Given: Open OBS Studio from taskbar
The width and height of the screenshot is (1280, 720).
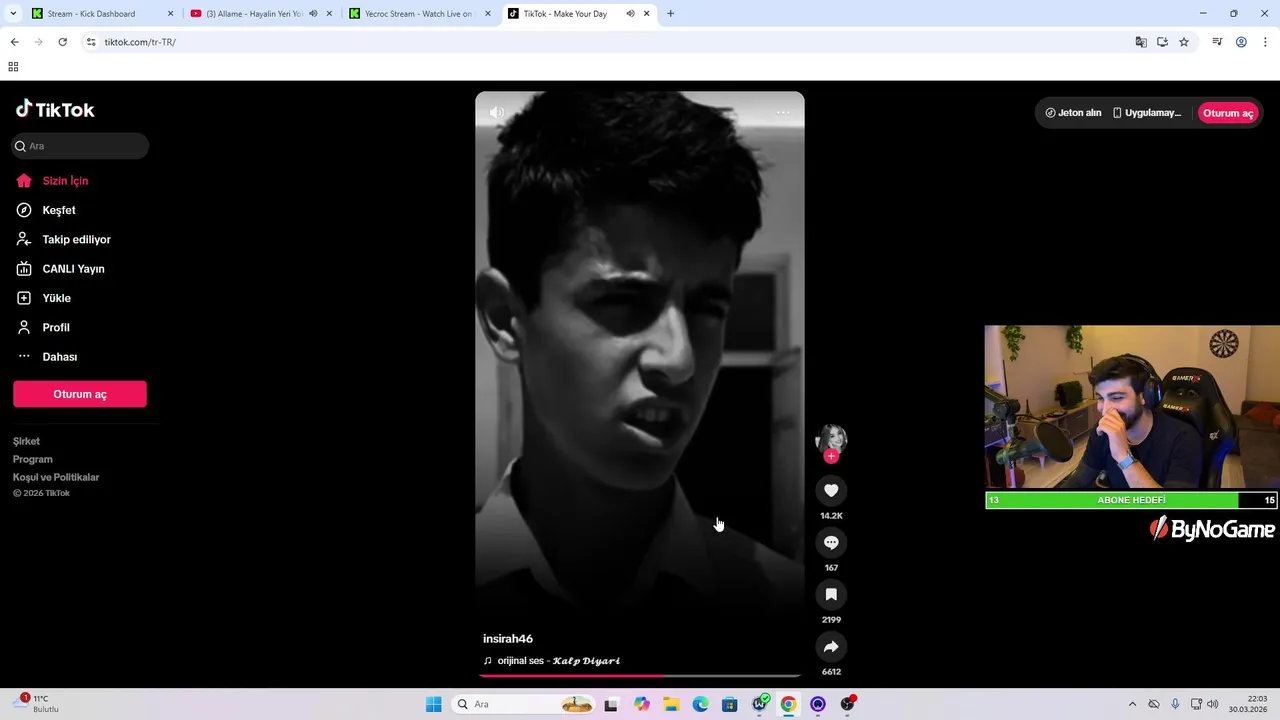Looking at the screenshot, I should (x=848, y=704).
